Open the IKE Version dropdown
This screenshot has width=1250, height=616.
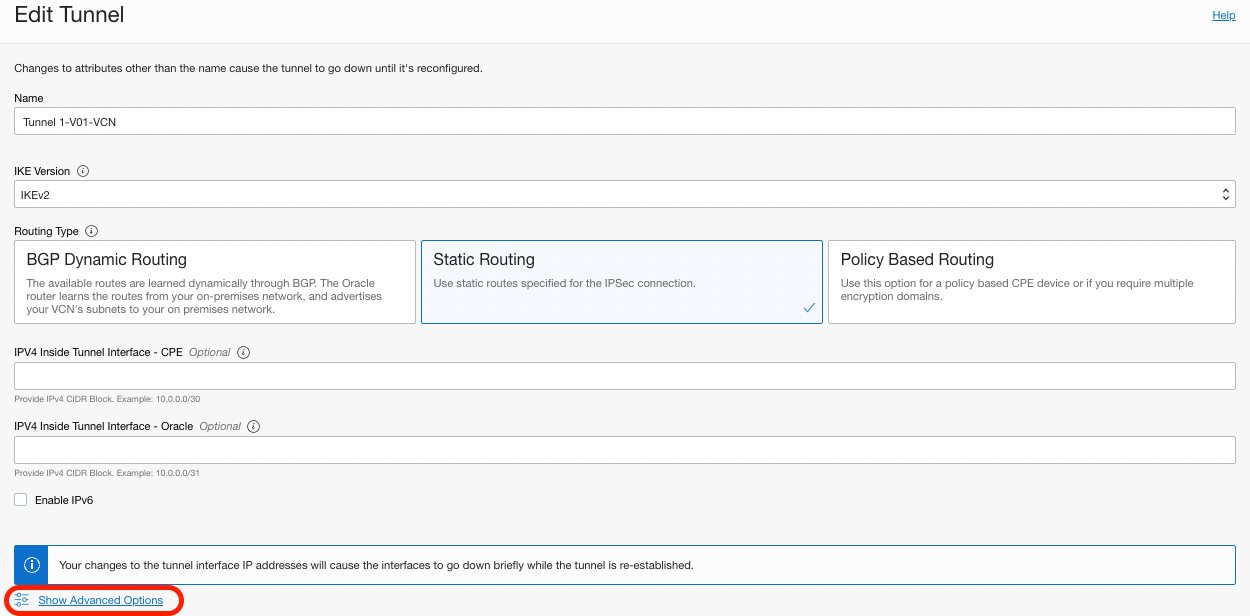pyautogui.click(x=625, y=194)
